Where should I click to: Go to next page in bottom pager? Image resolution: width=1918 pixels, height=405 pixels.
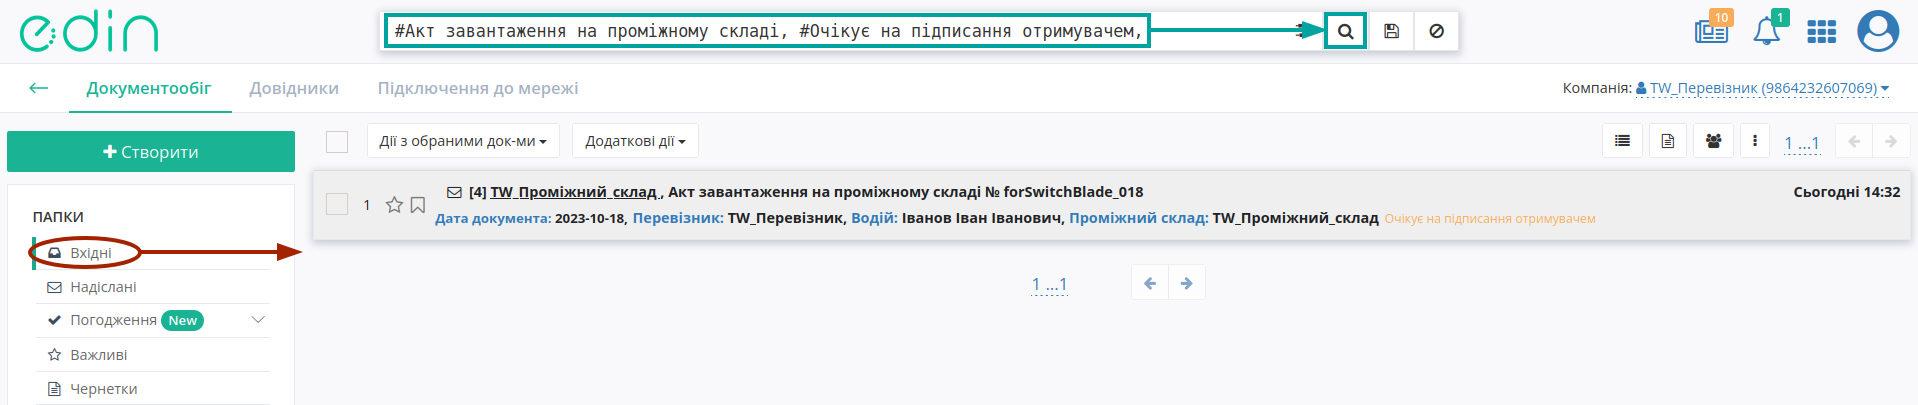click(x=1186, y=283)
